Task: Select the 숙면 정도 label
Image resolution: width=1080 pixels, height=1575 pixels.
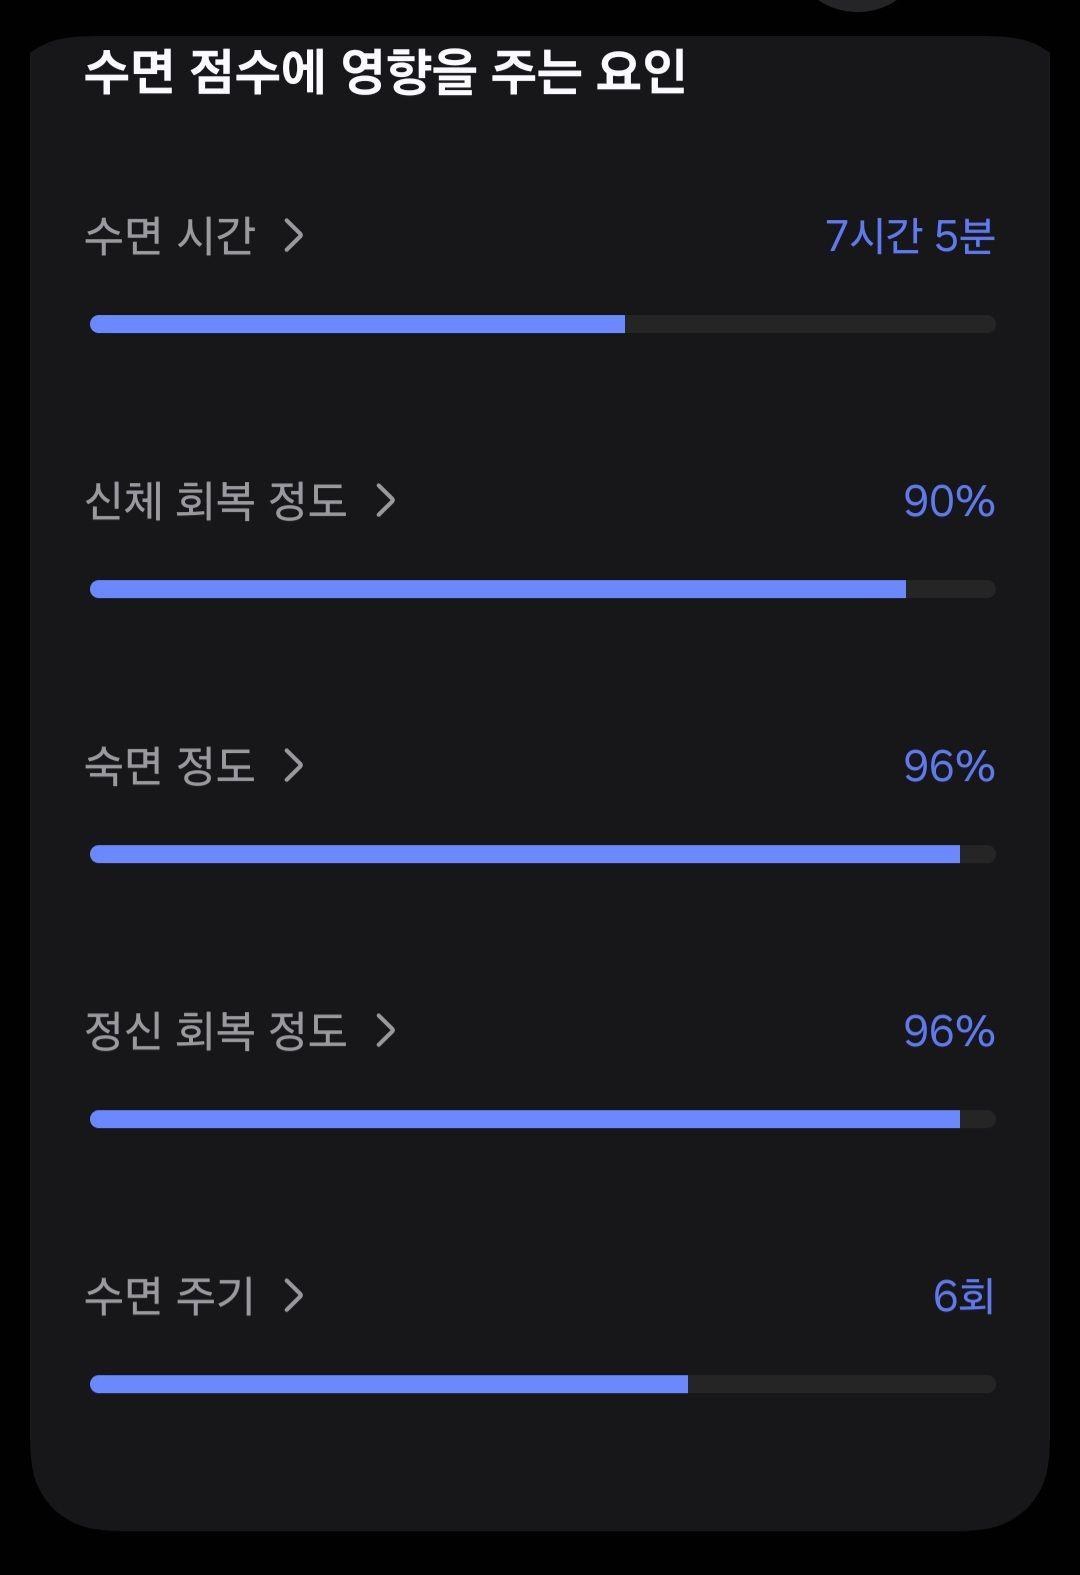Action: (x=170, y=766)
